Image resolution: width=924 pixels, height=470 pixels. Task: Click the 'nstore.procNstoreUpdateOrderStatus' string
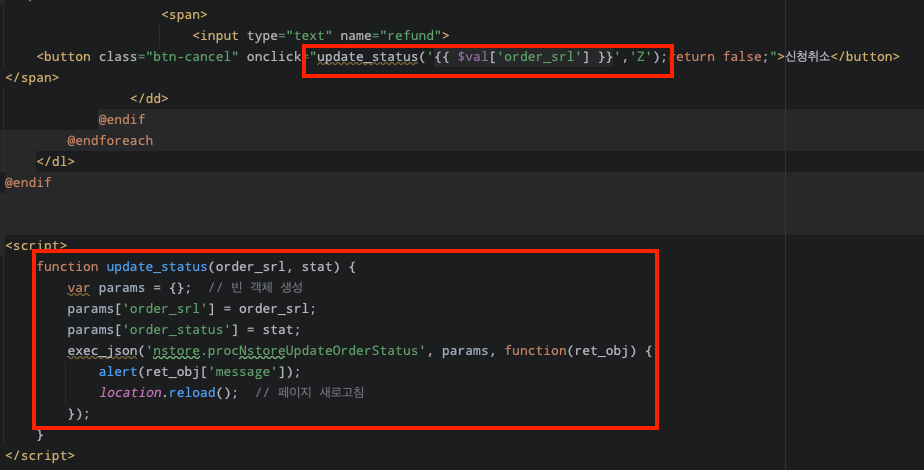[x=286, y=351]
